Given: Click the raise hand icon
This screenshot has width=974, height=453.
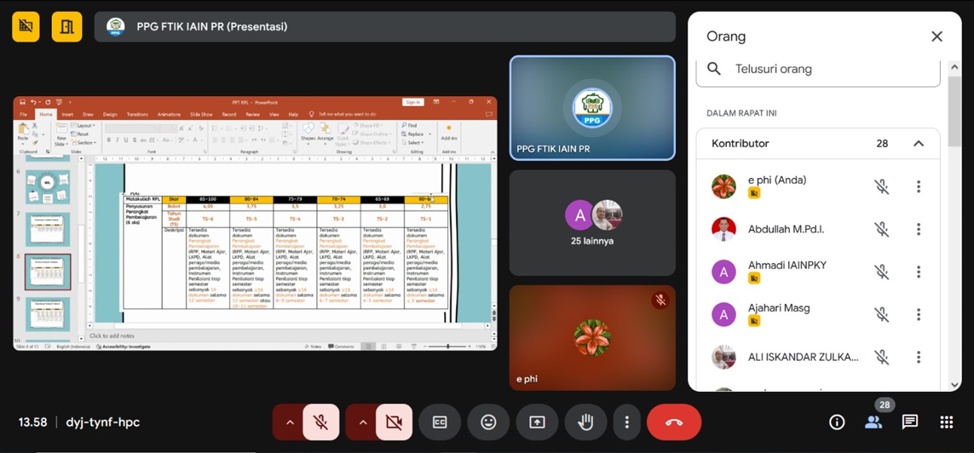Looking at the screenshot, I should click(x=585, y=422).
